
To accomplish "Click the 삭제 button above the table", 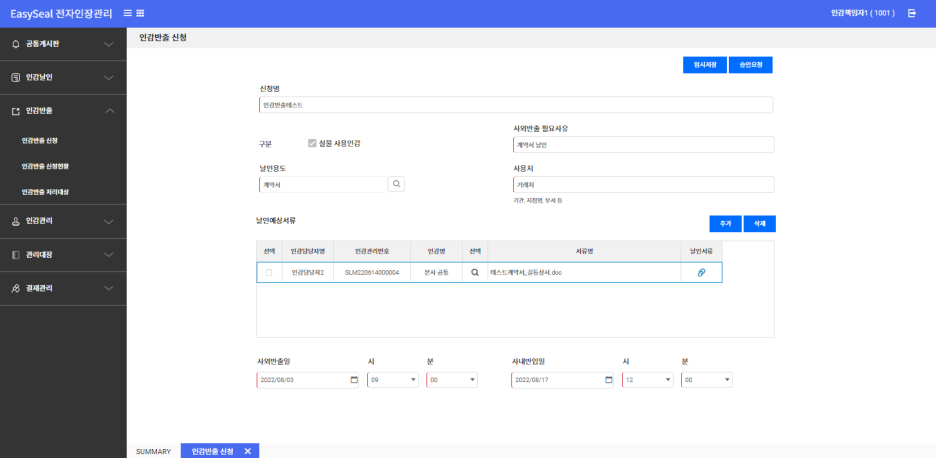I will tap(760, 224).
